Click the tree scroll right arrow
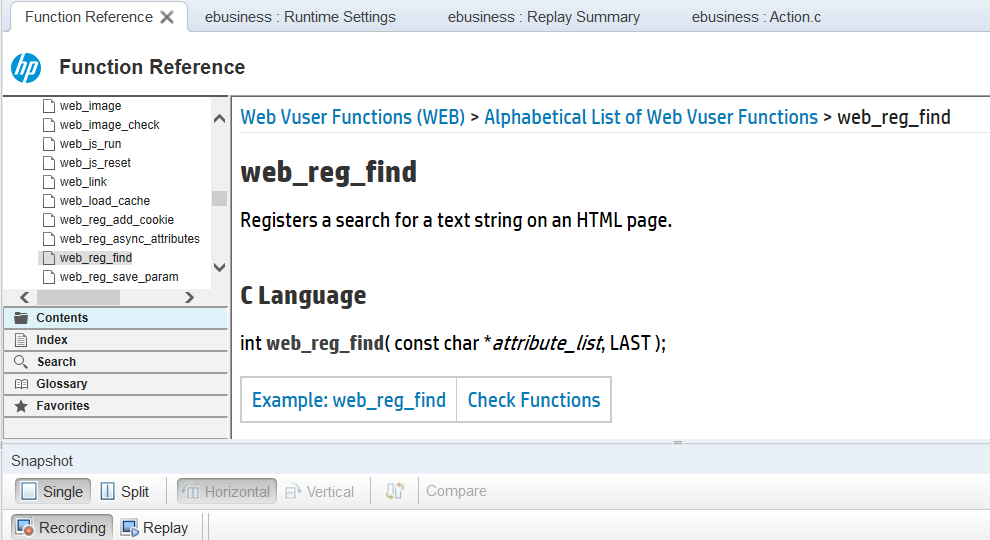The image size is (990, 540). coord(189,297)
